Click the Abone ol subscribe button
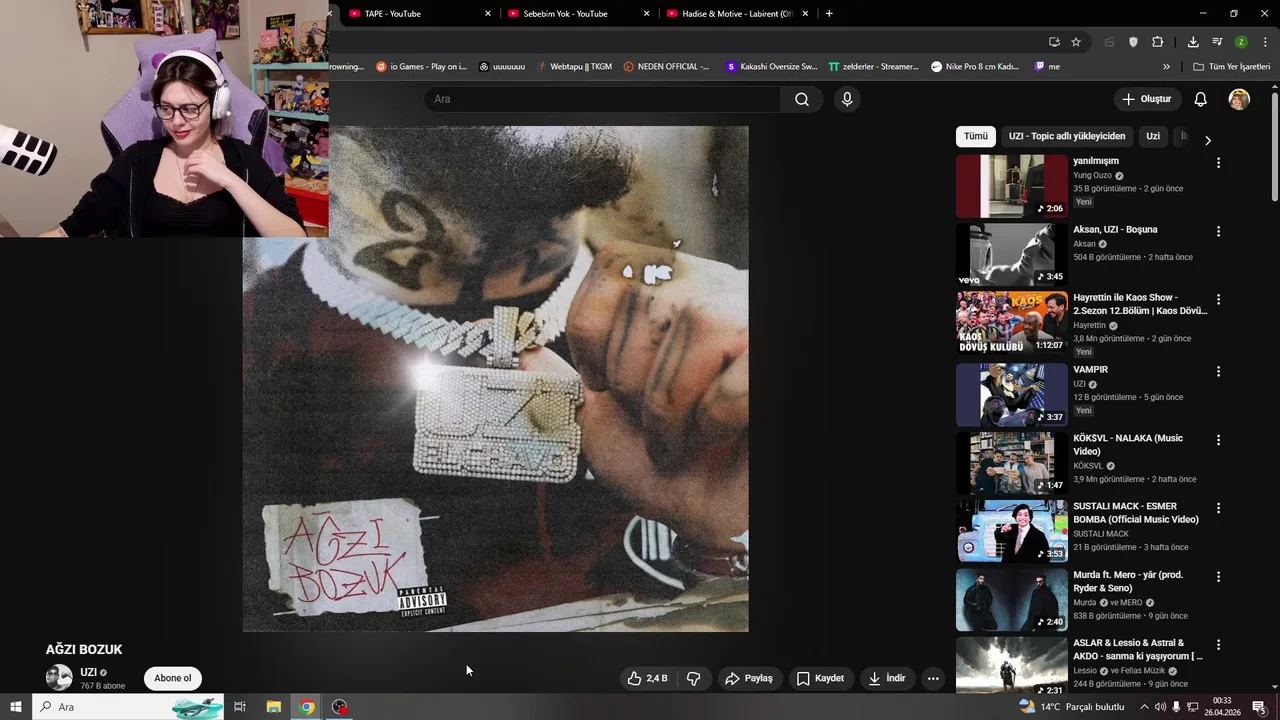Viewport: 1280px width, 720px height. coord(172,678)
